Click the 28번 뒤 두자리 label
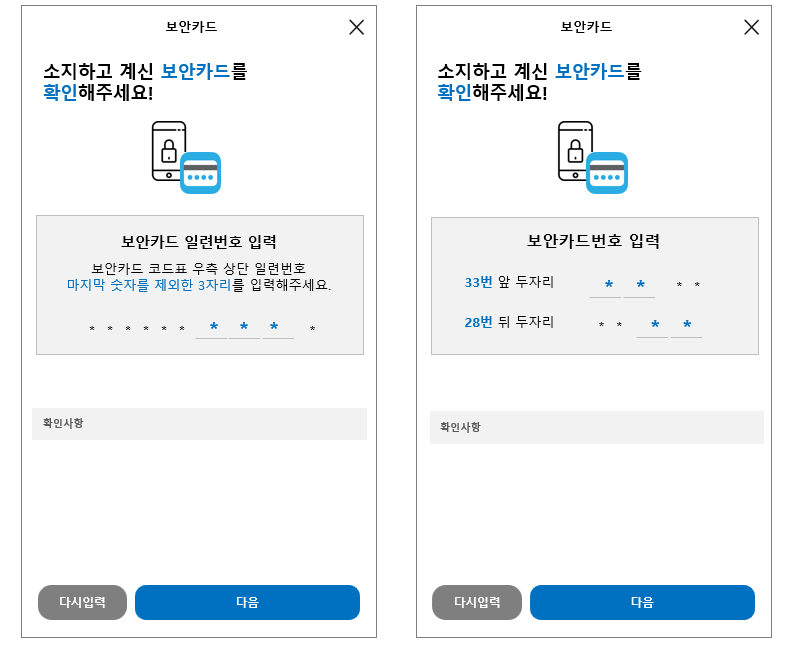This screenshot has height=648, width=795. coord(509,322)
